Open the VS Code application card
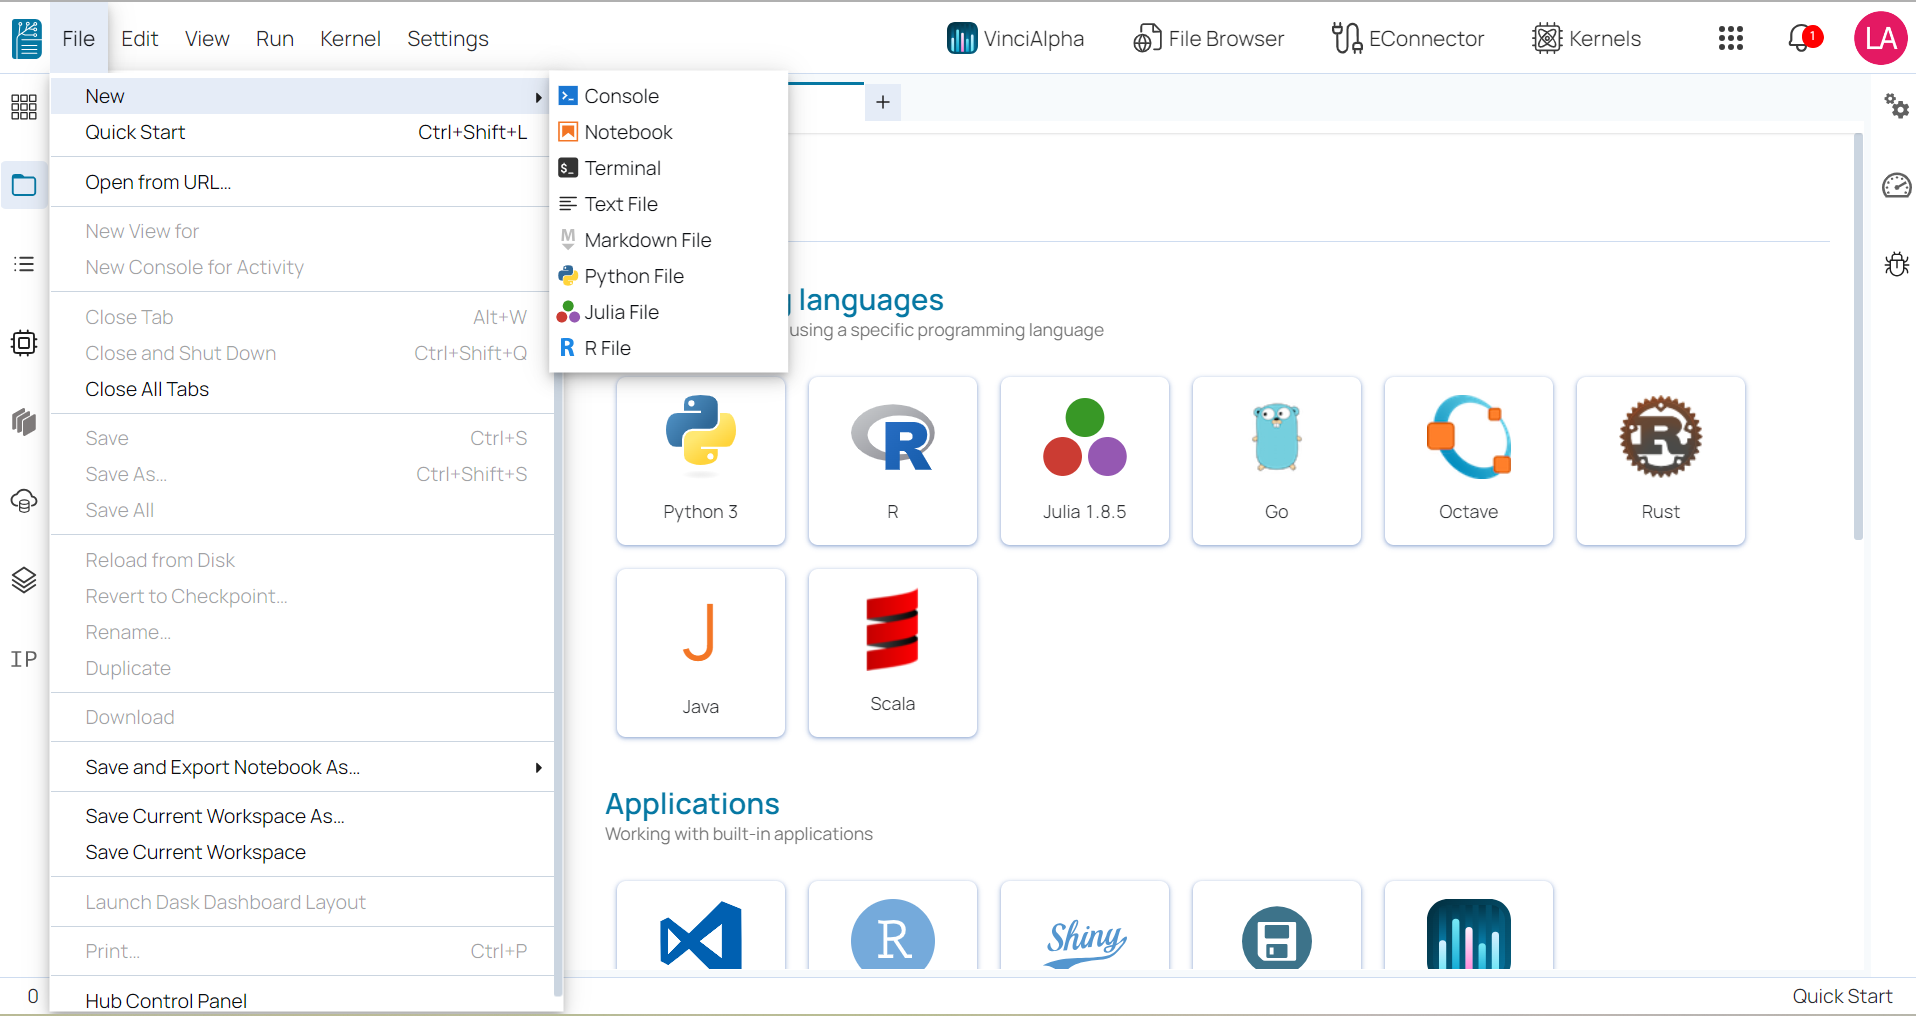The height and width of the screenshot is (1016, 1916). tap(701, 926)
